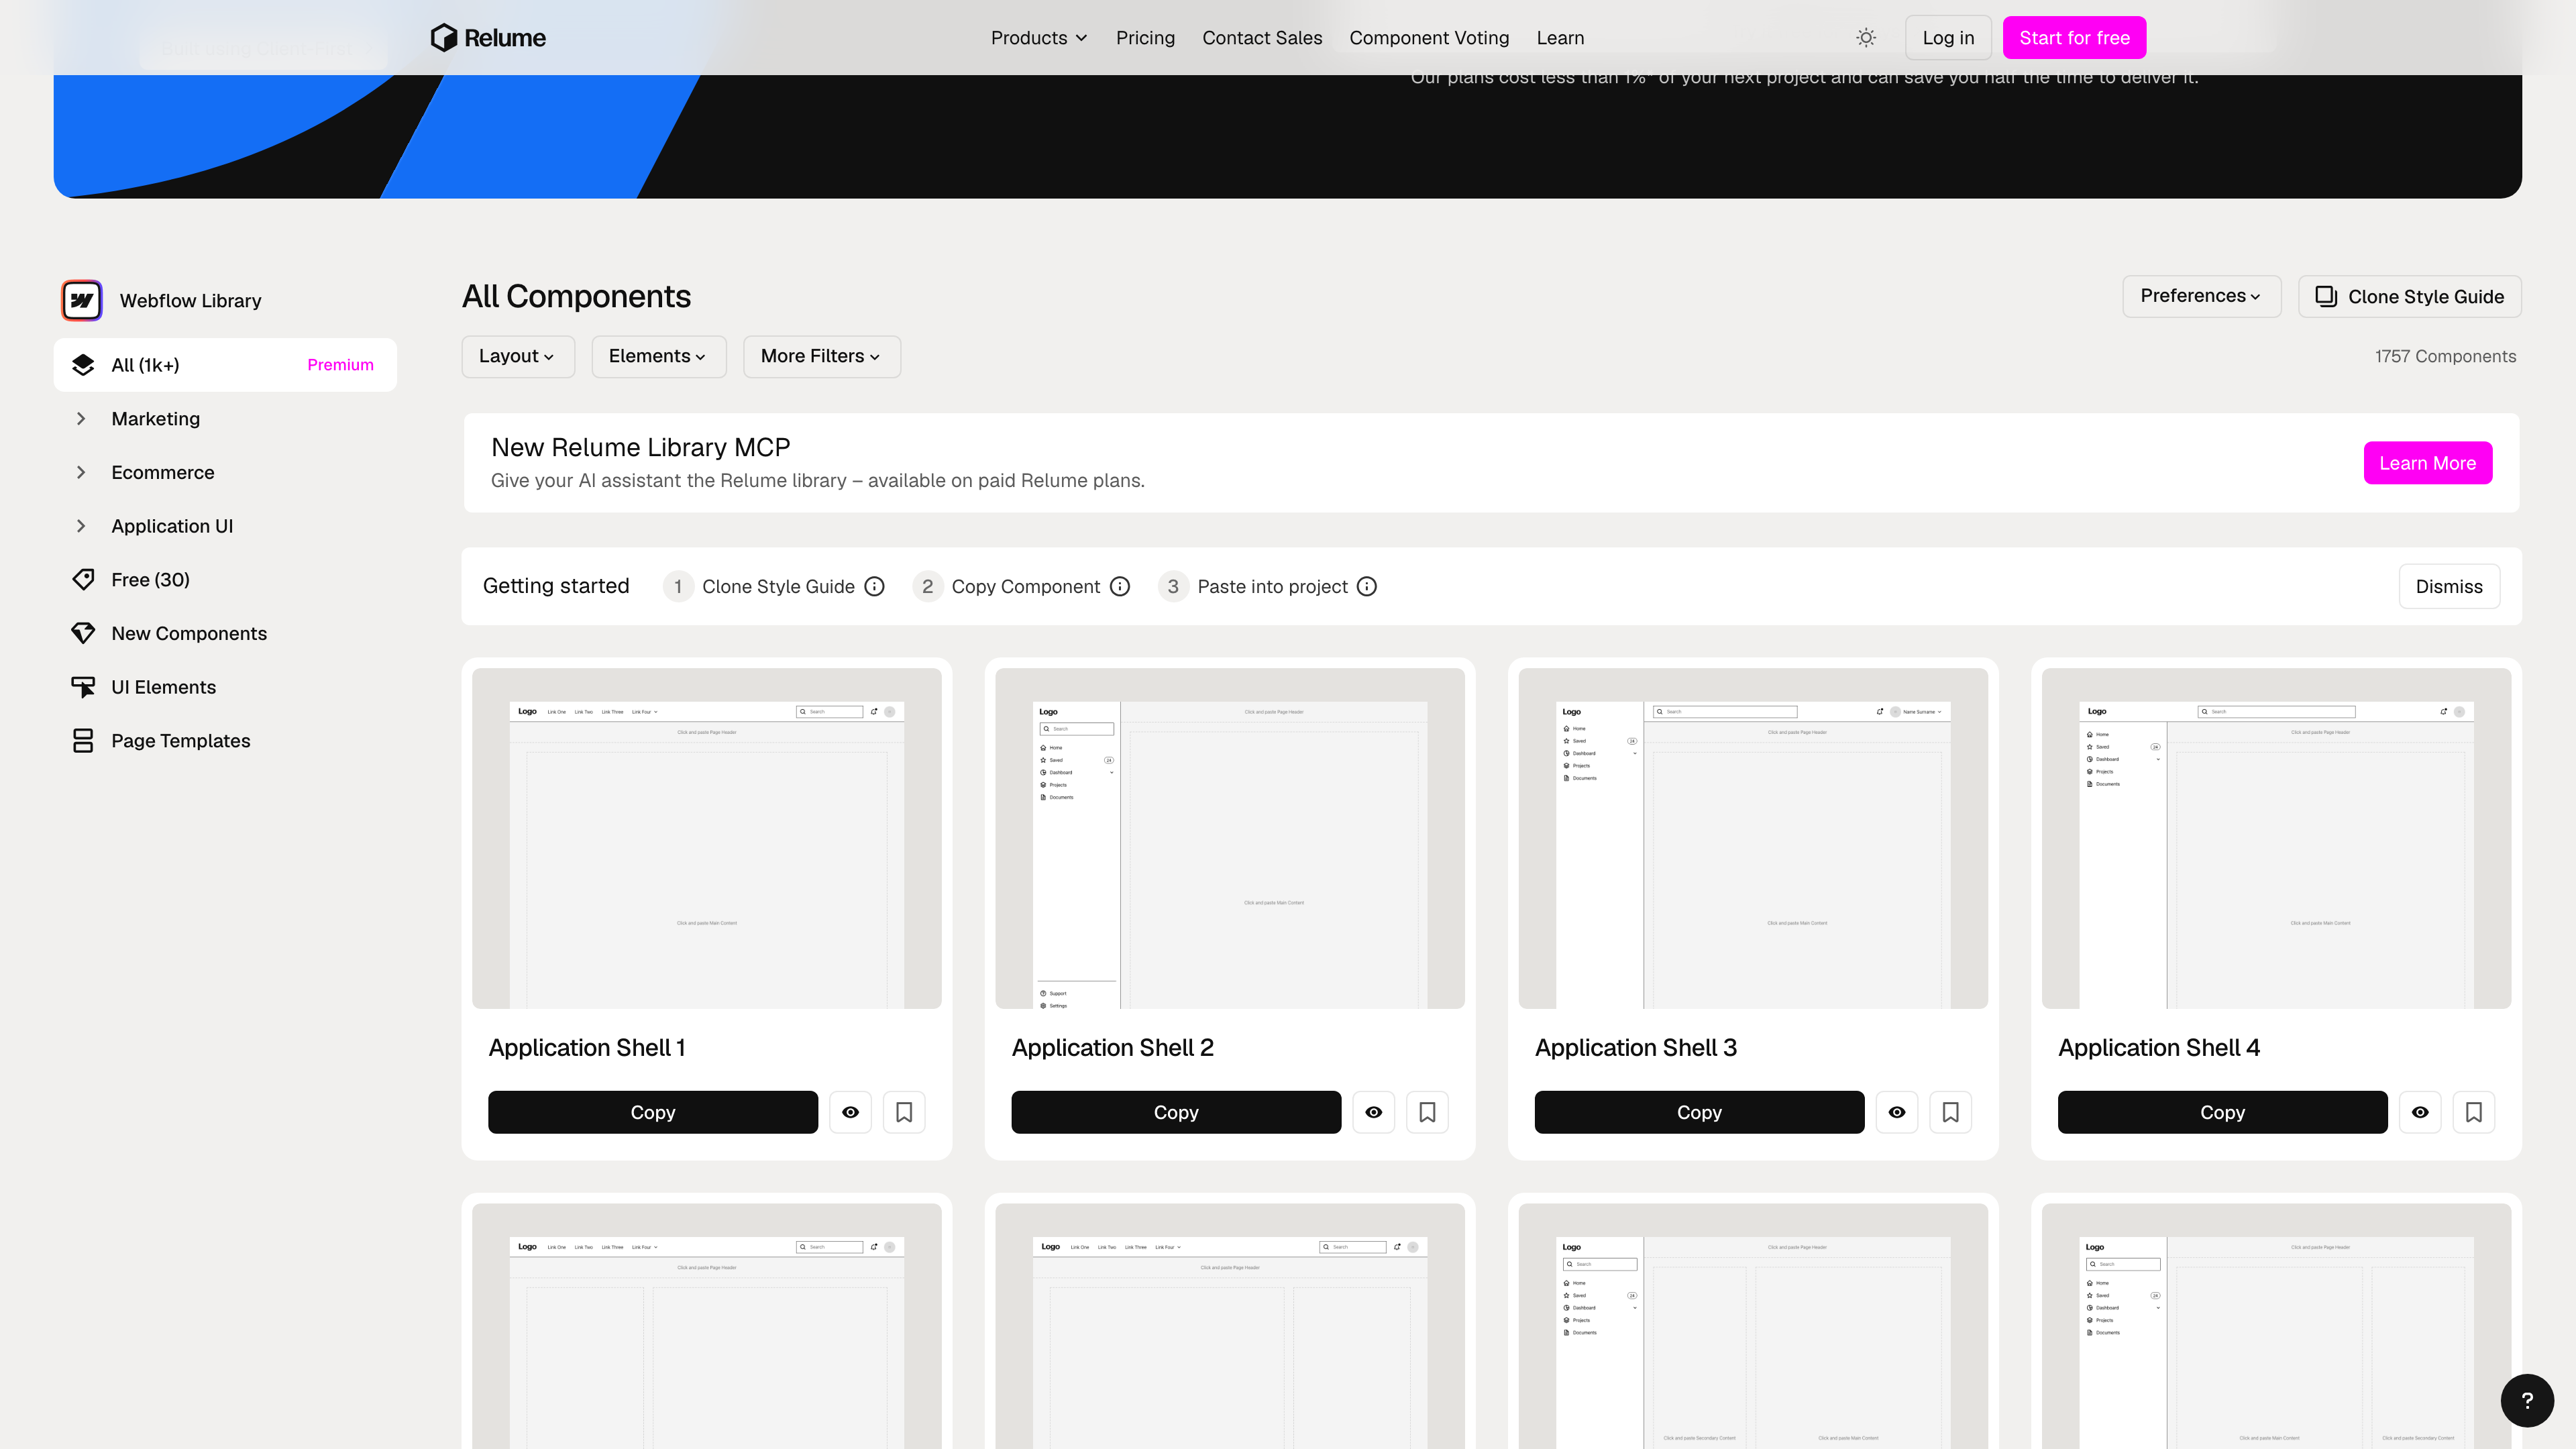Open the Products dropdown menu
The image size is (2576, 1449).
tap(1038, 38)
